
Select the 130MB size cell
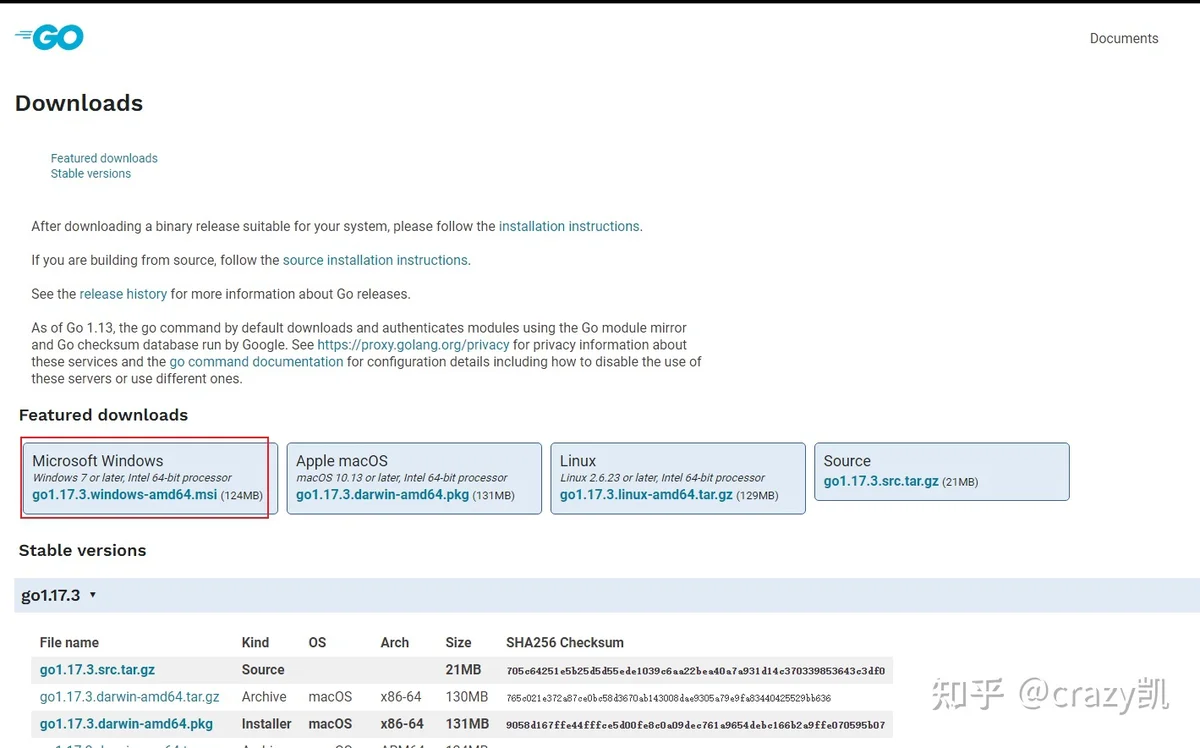point(467,697)
